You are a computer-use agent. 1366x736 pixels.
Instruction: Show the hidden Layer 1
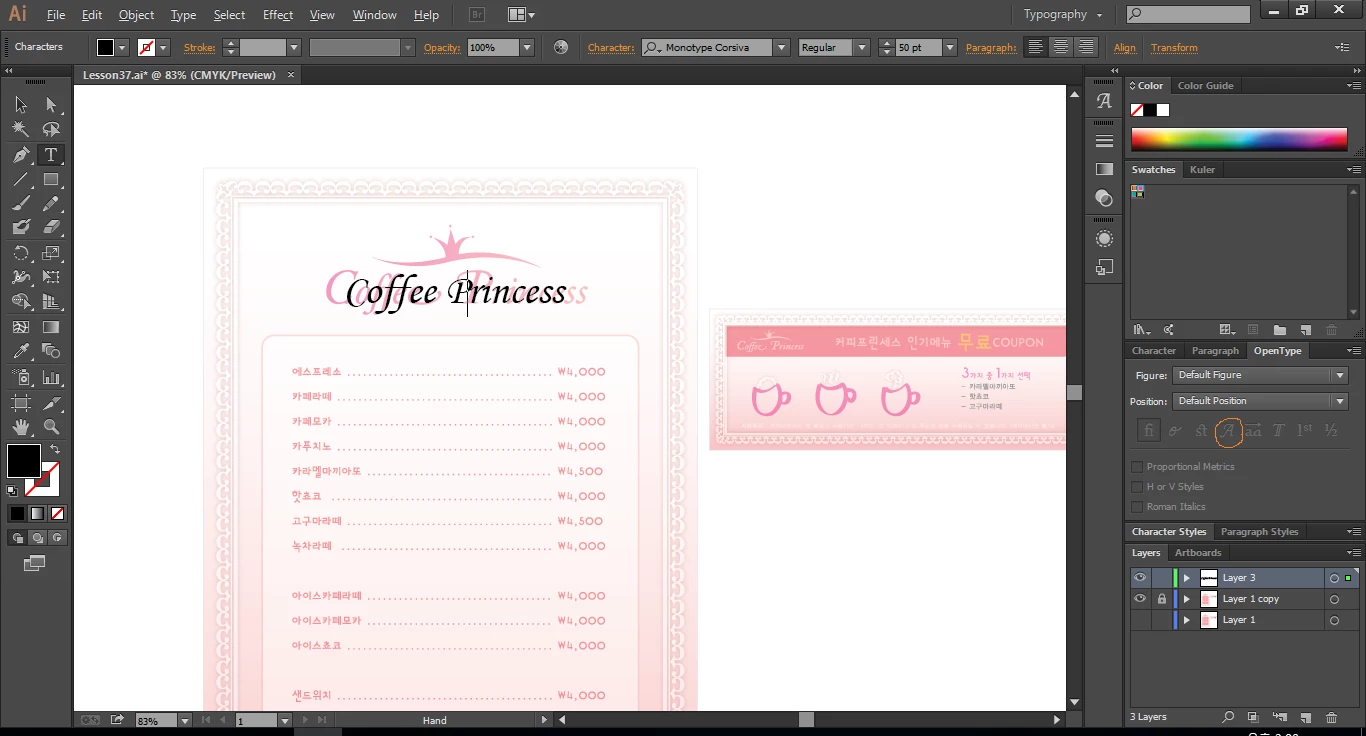1140,620
